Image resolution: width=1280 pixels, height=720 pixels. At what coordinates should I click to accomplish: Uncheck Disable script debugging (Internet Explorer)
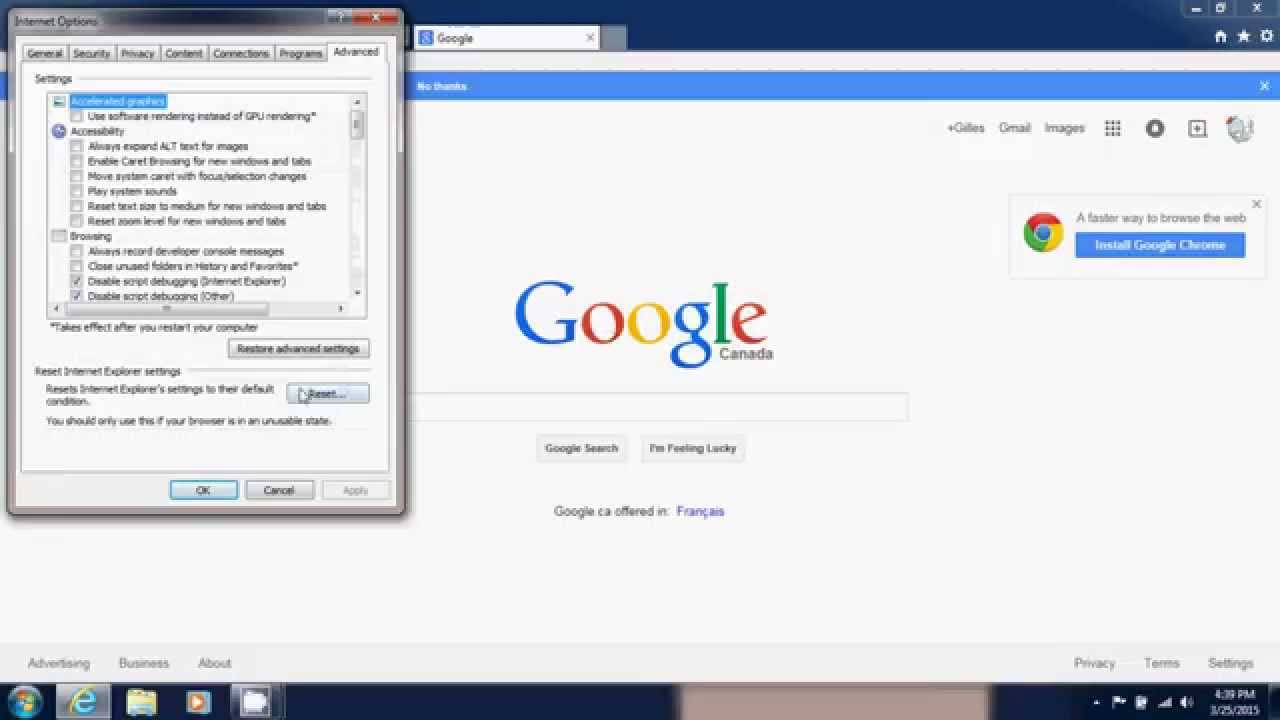tap(77, 281)
